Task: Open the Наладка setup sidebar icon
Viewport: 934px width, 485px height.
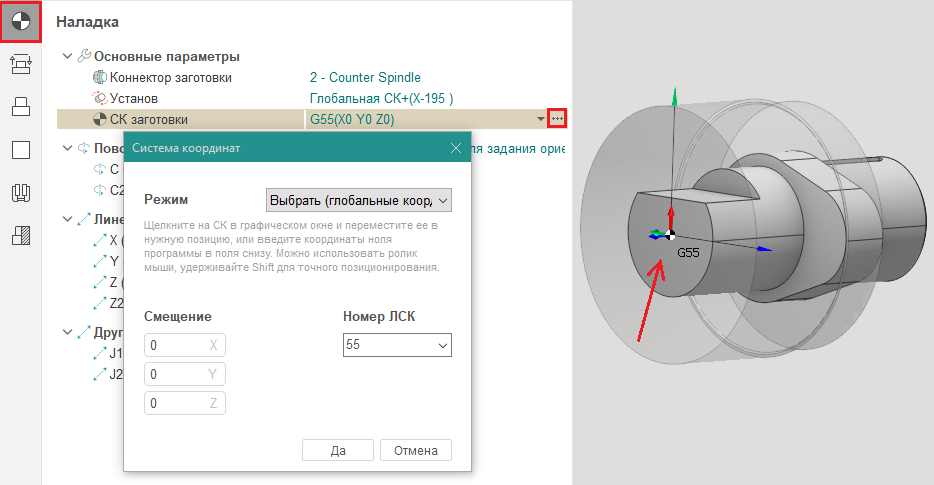Action: point(21,21)
